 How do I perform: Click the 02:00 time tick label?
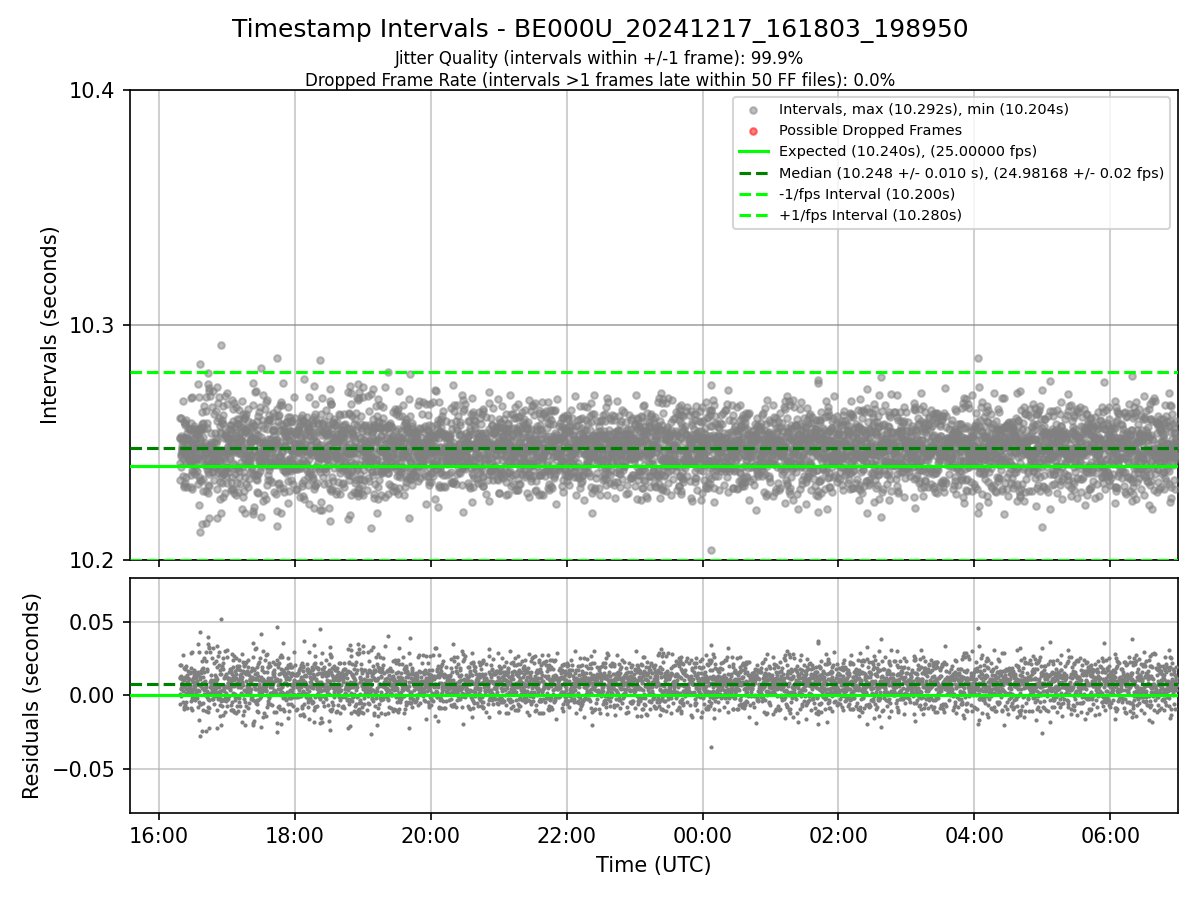pyautogui.click(x=838, y=836)
